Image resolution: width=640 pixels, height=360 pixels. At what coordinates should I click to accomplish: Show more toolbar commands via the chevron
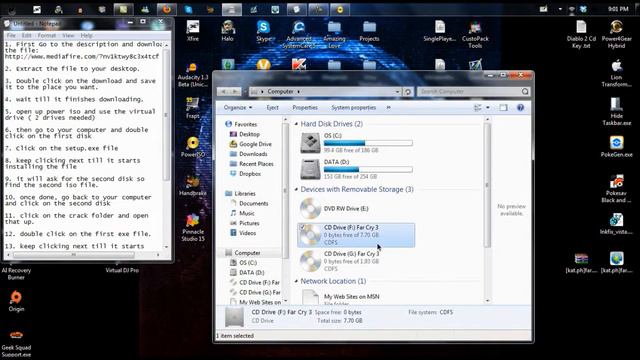(388, 107)
